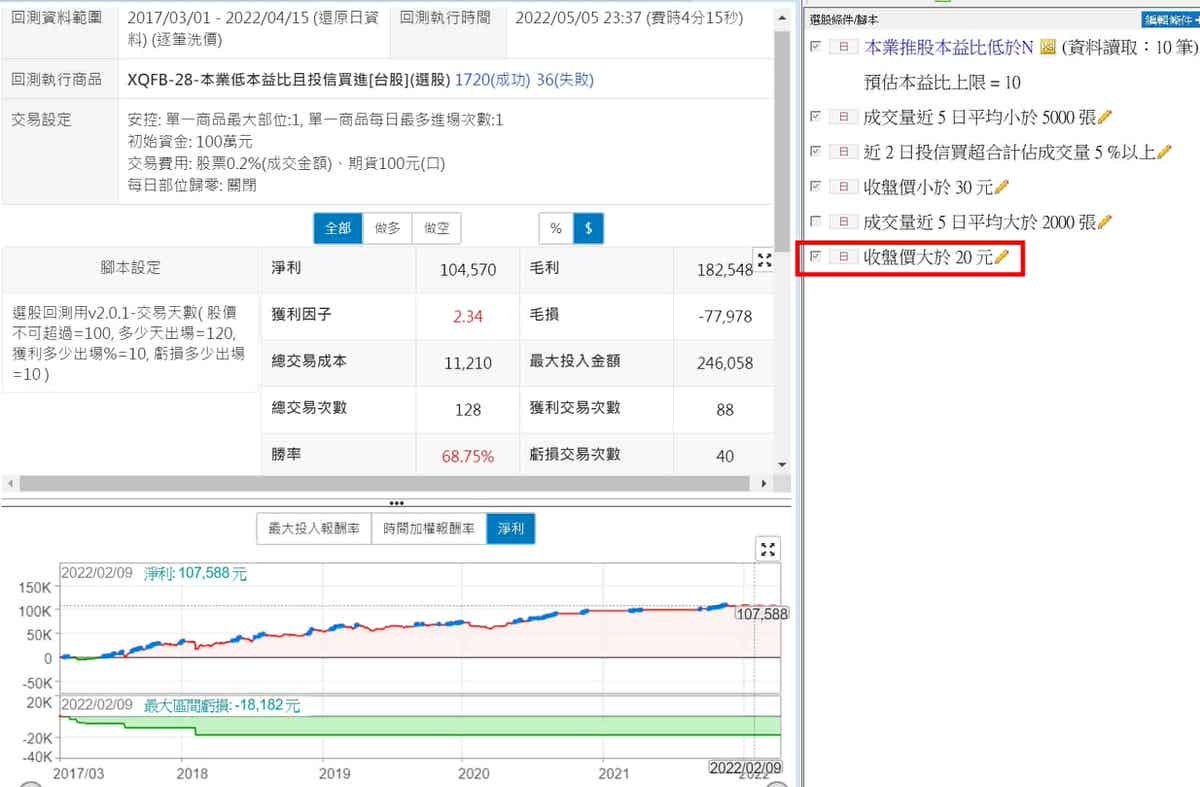The image size is (1200, 787).
Task: Switch display to percentage with % button
Action: pos(555,228)
